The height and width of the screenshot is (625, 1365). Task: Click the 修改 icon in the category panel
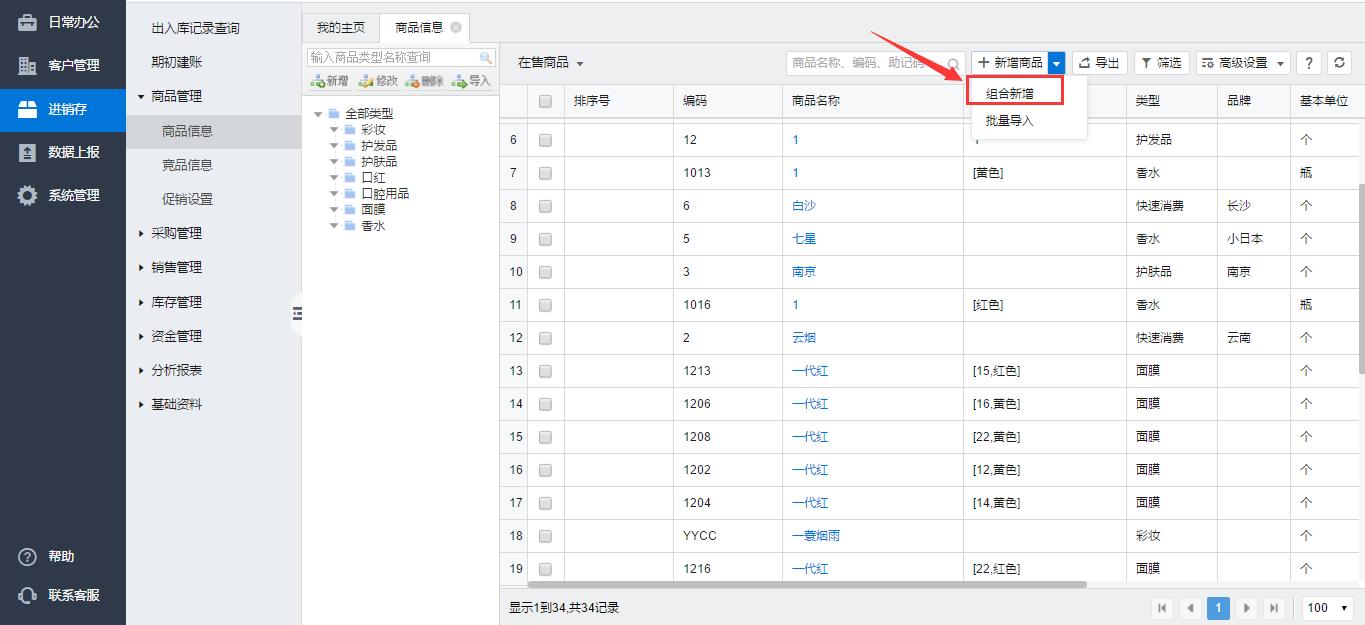[378, 81]
